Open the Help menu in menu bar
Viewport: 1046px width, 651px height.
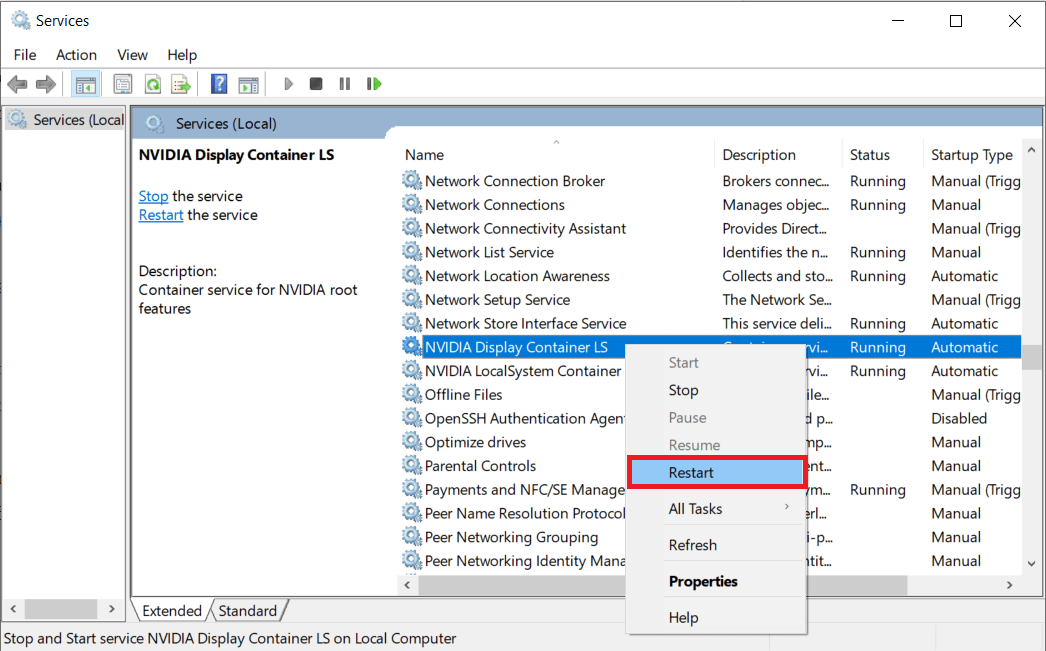click(181, 55)
